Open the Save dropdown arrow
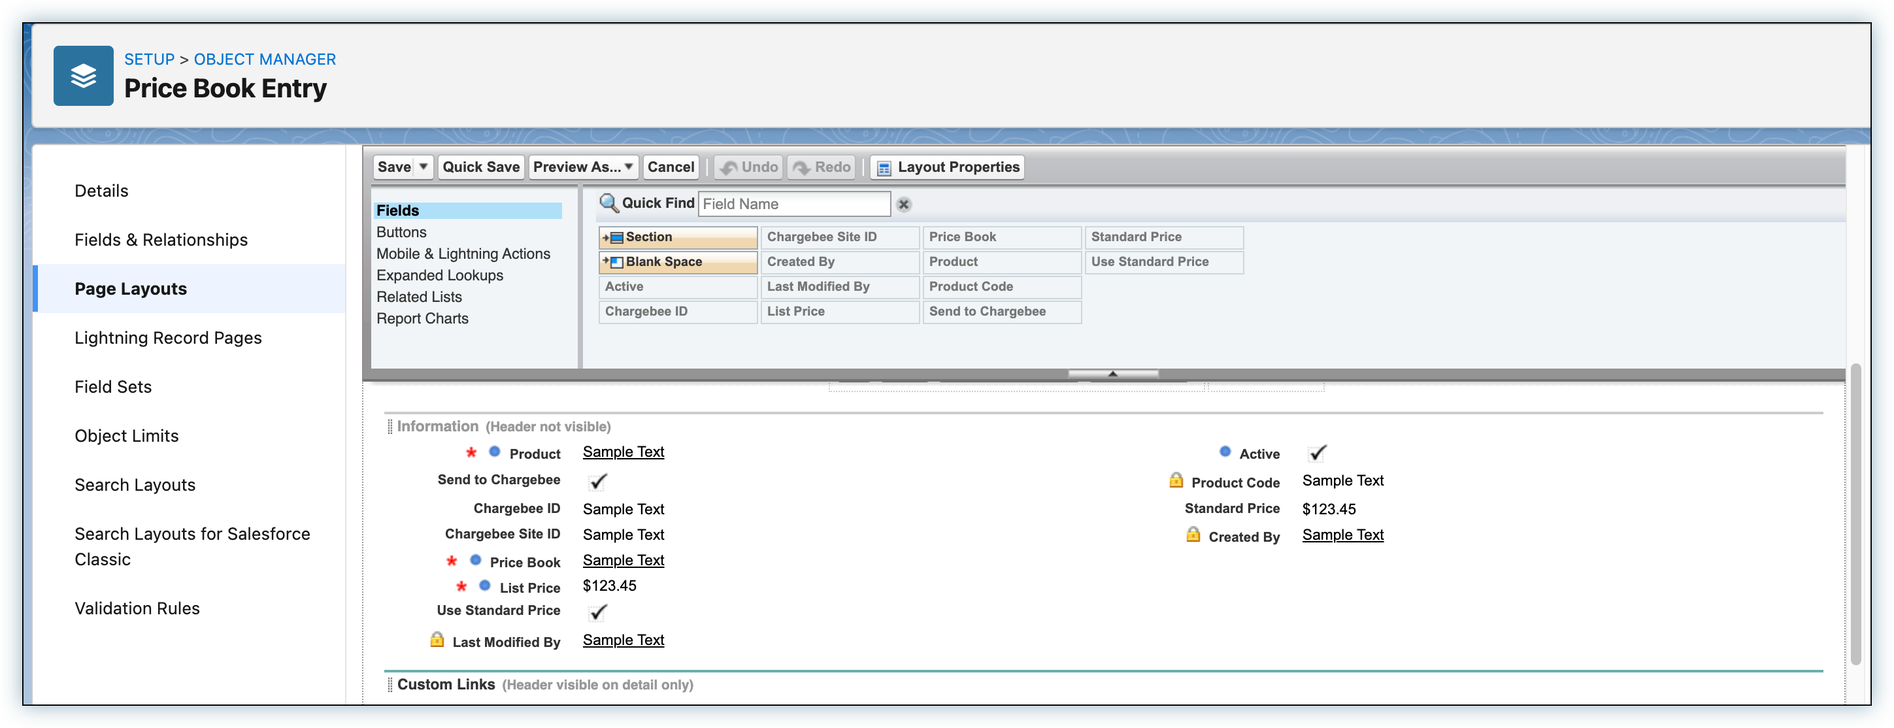This screenshot has width=1894, height=728. (x=423, y=167)
